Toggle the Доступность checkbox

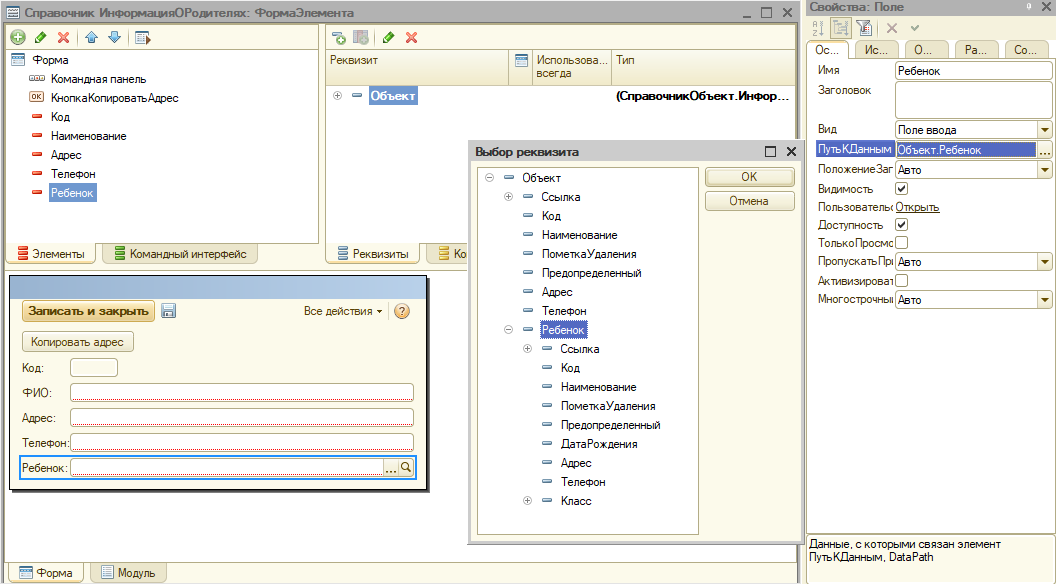point(902,224)
